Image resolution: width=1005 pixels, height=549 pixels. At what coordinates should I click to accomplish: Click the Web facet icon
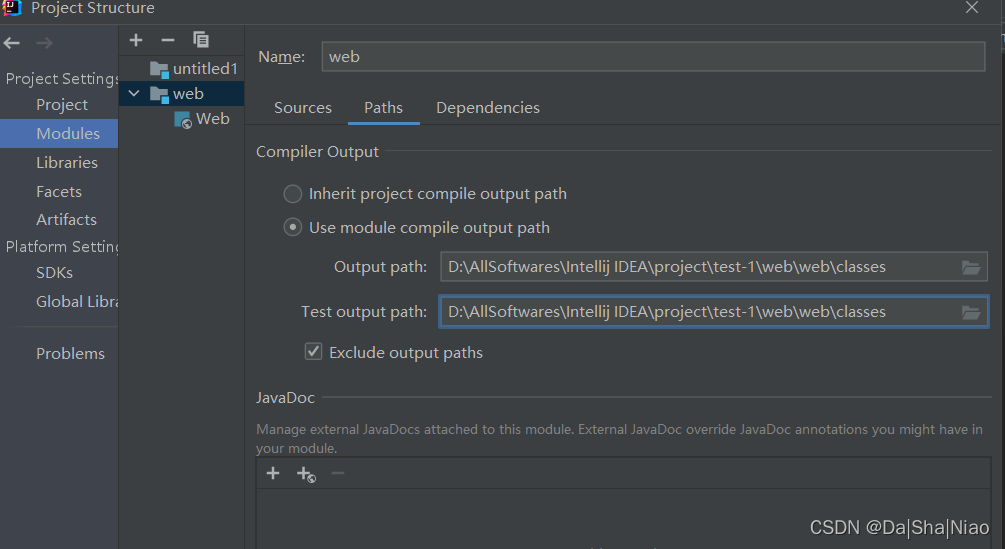click(x=183, y=120)
